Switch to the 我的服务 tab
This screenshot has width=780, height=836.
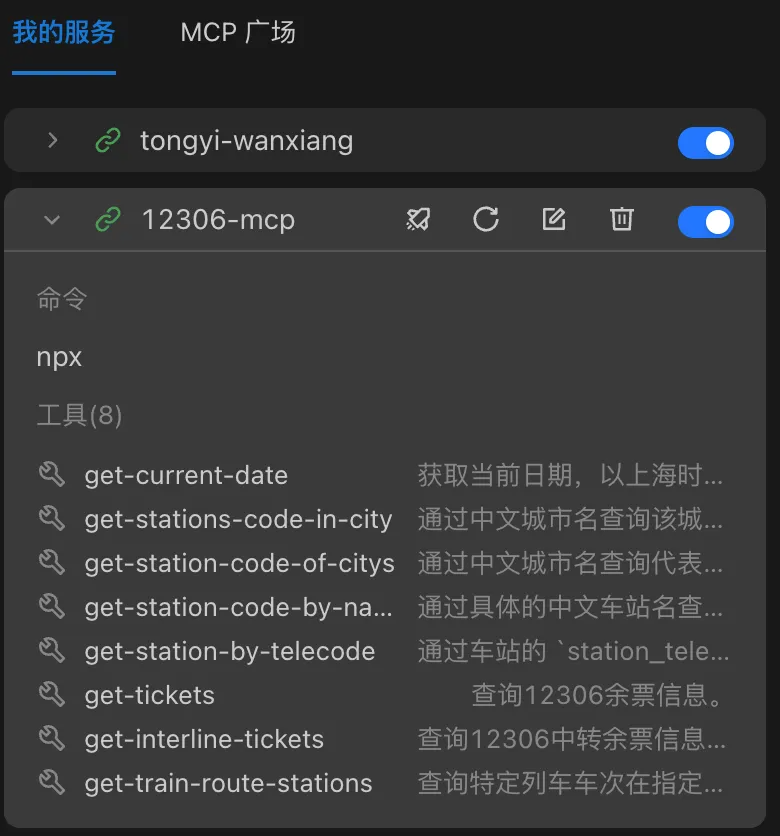coord(64,33)
